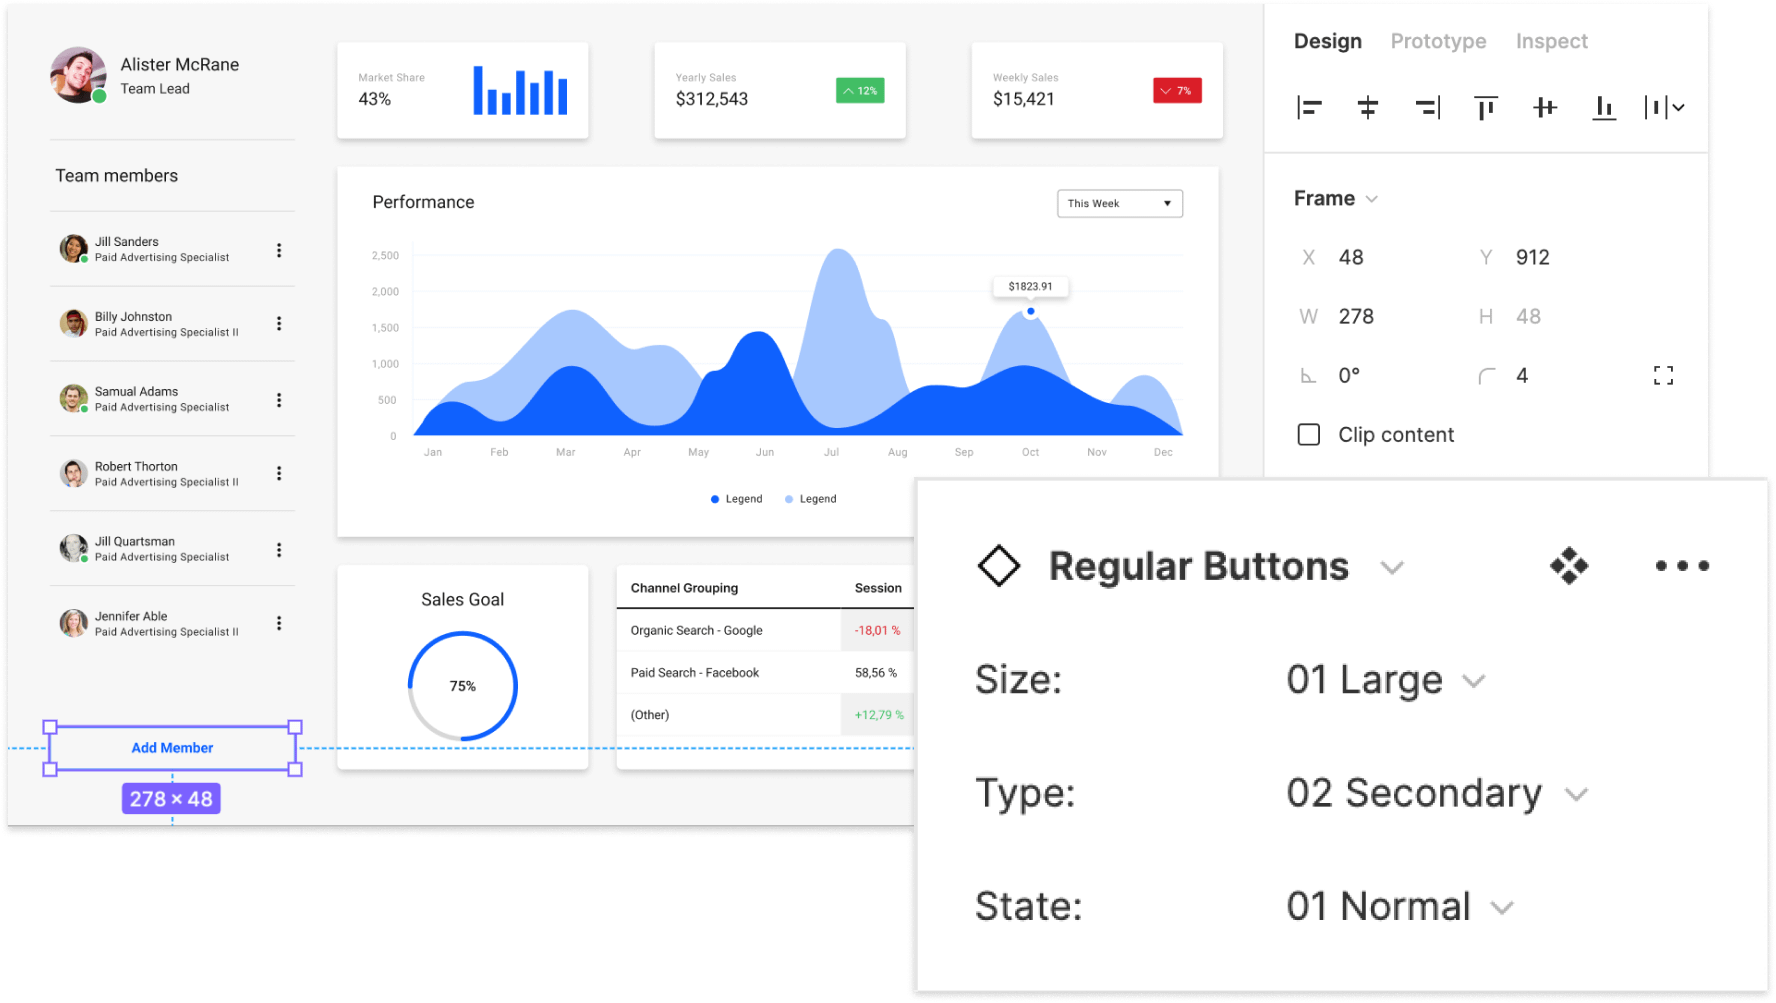
Task: Click the corner radius icon
Action: [x=1487, y=376]
